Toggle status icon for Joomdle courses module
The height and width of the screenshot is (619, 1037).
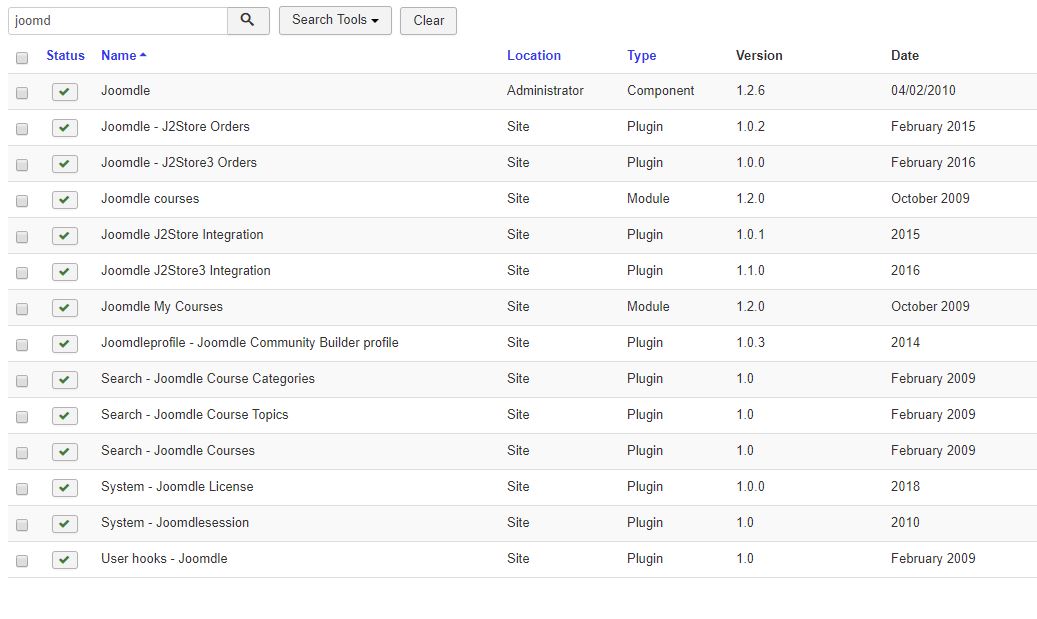click(x=65, y=200)
